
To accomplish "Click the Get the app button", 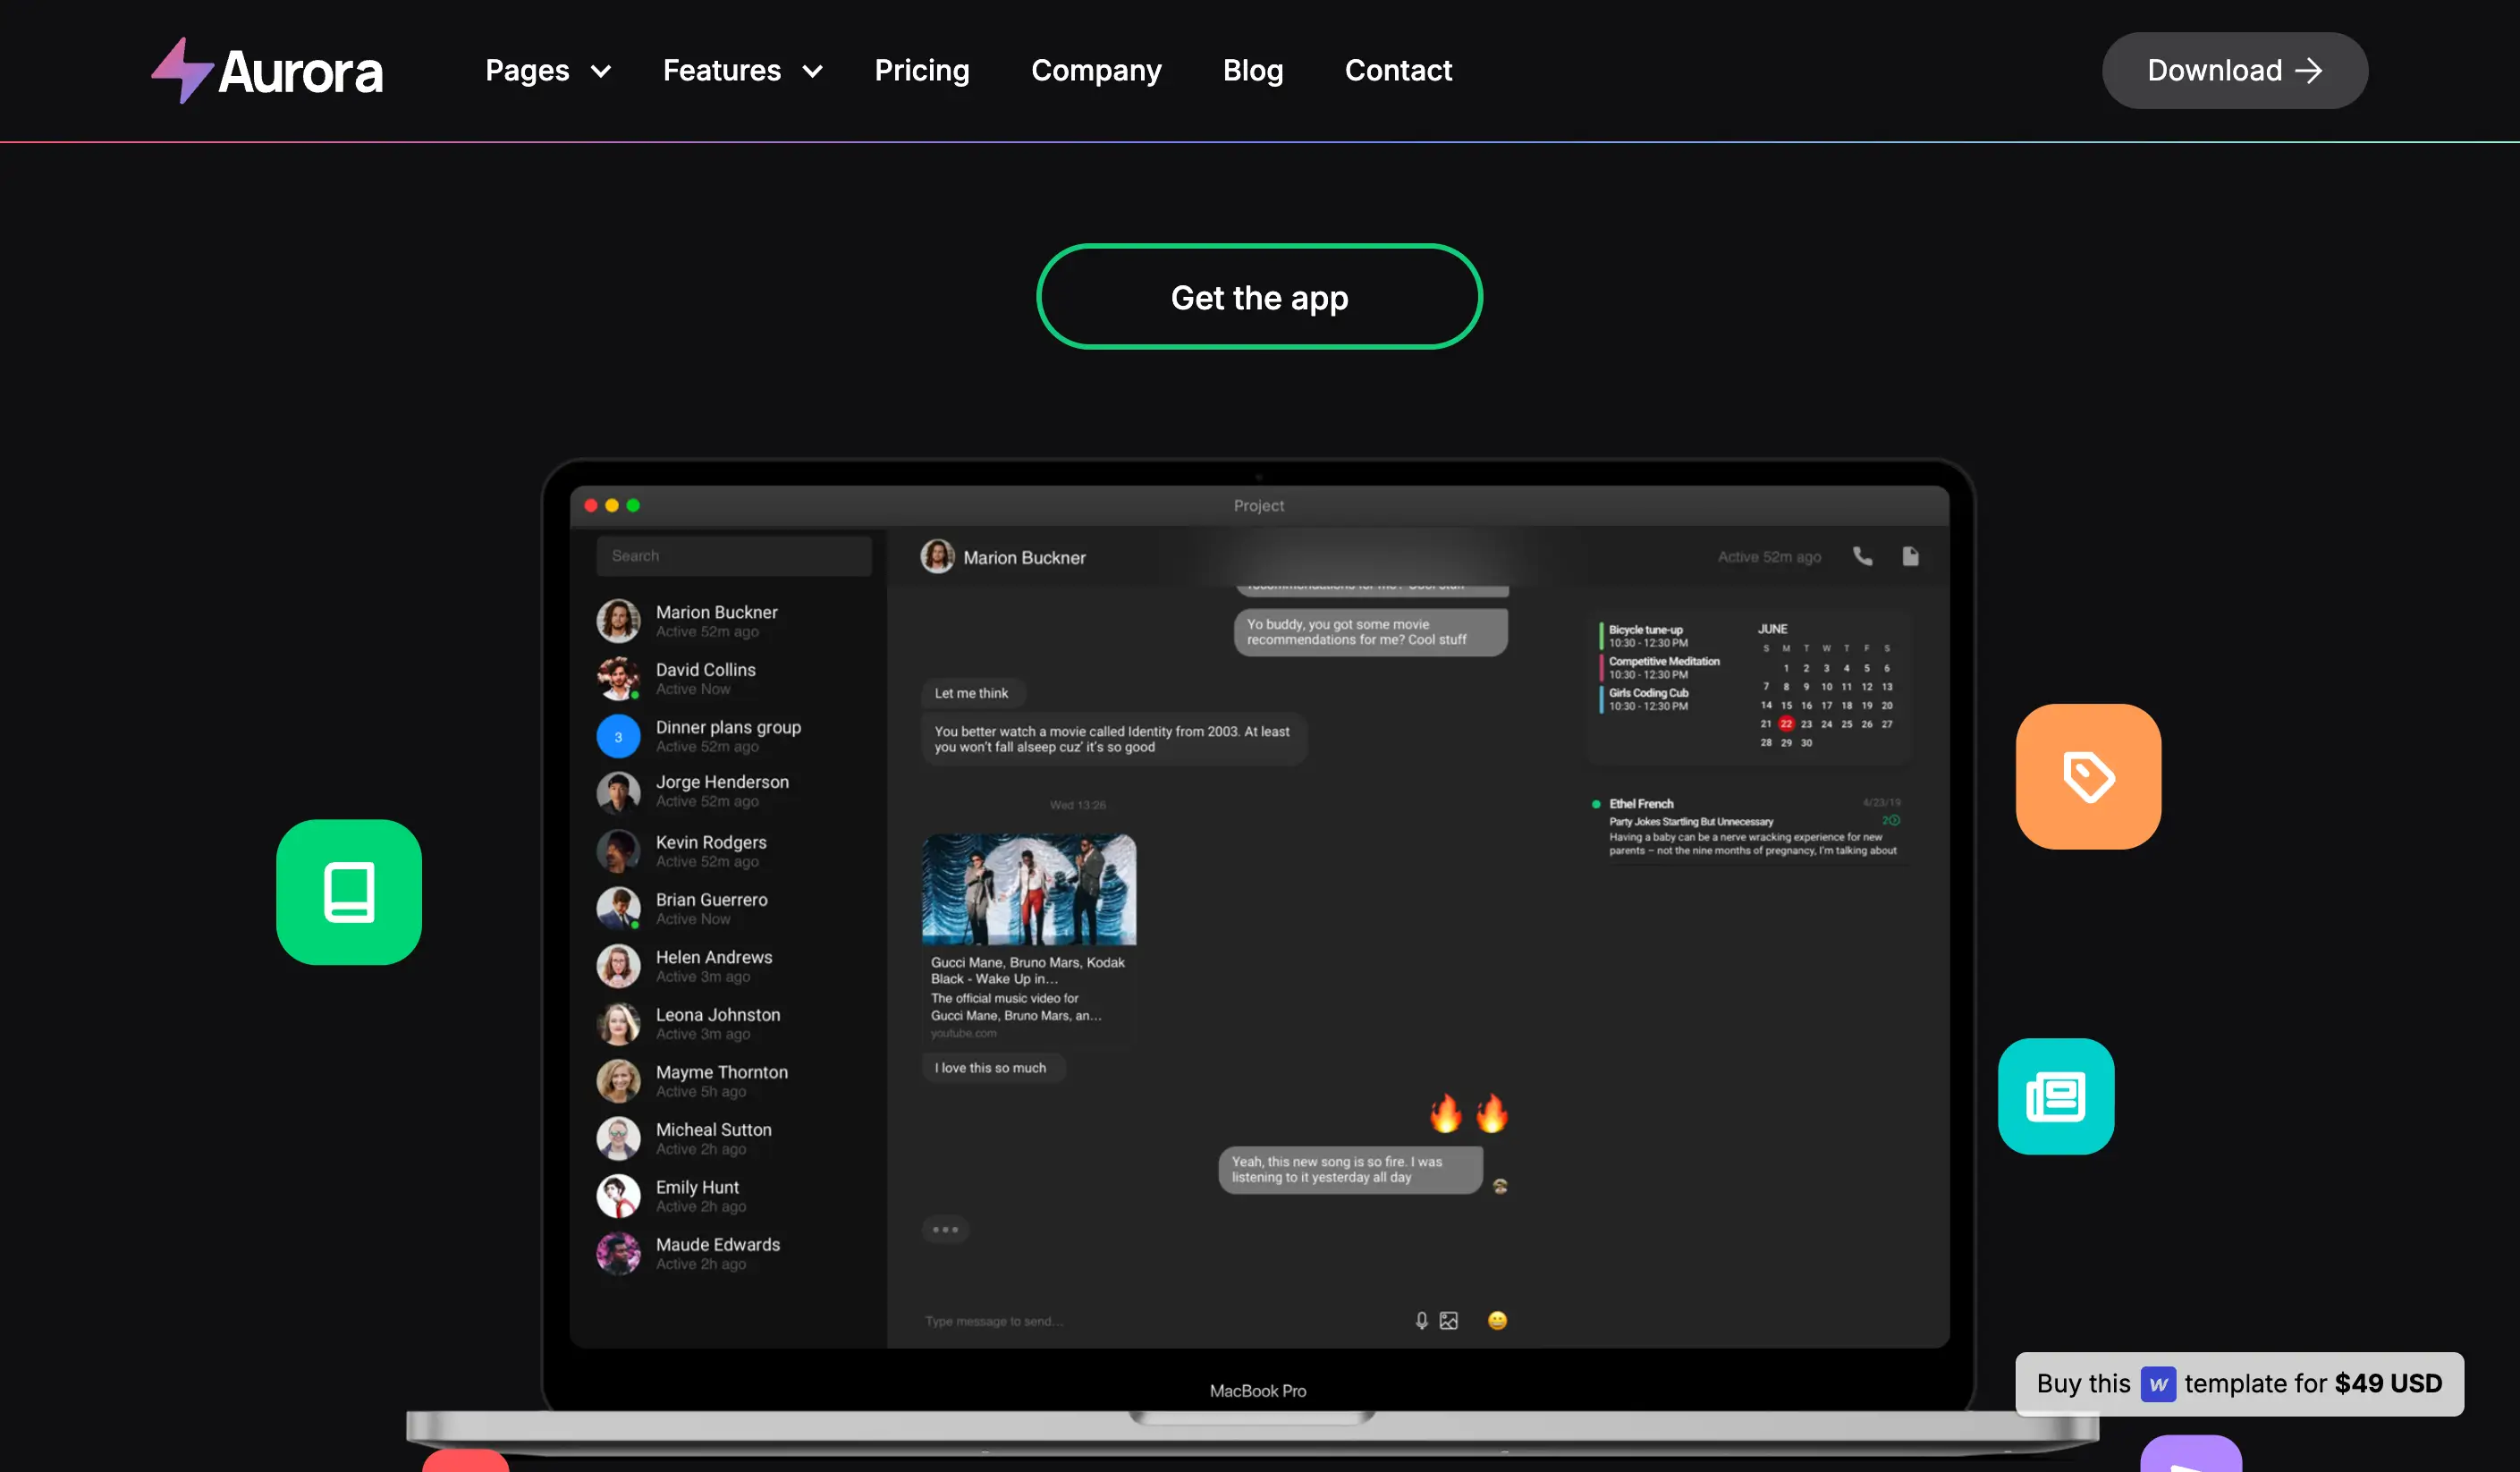I will (1259, 297).
